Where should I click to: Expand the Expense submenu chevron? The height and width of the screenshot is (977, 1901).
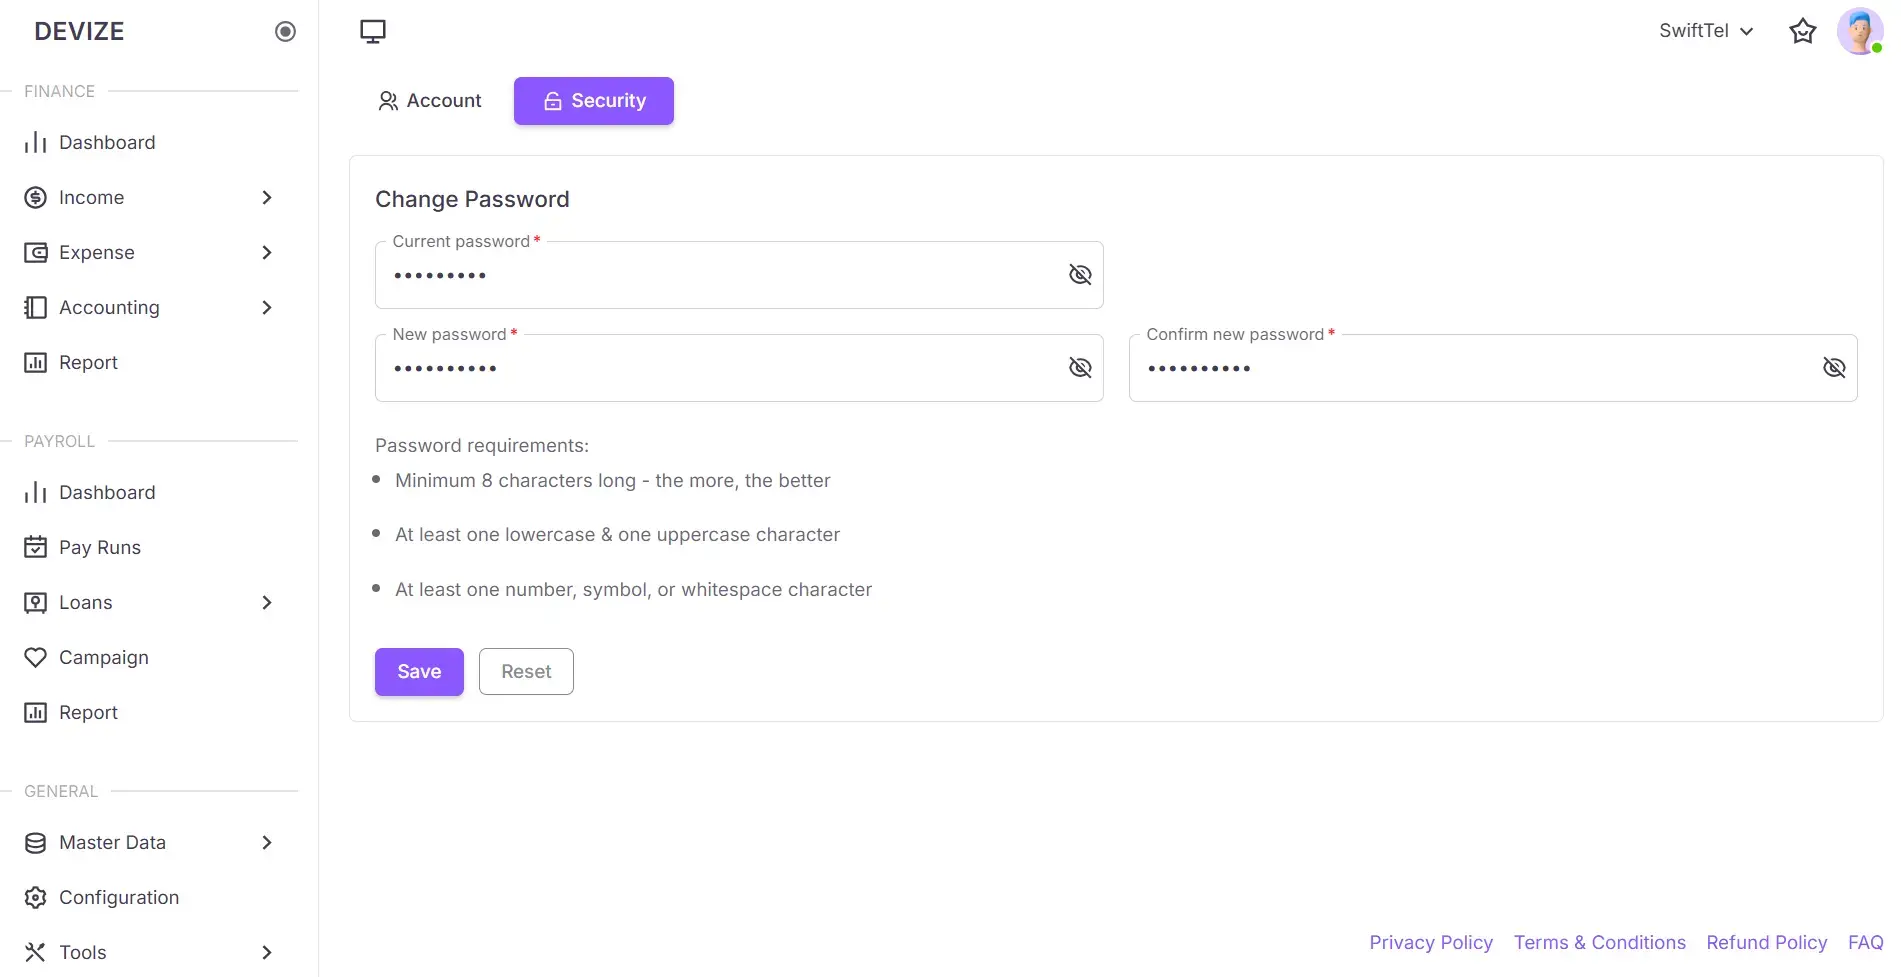tap(267, 252)
